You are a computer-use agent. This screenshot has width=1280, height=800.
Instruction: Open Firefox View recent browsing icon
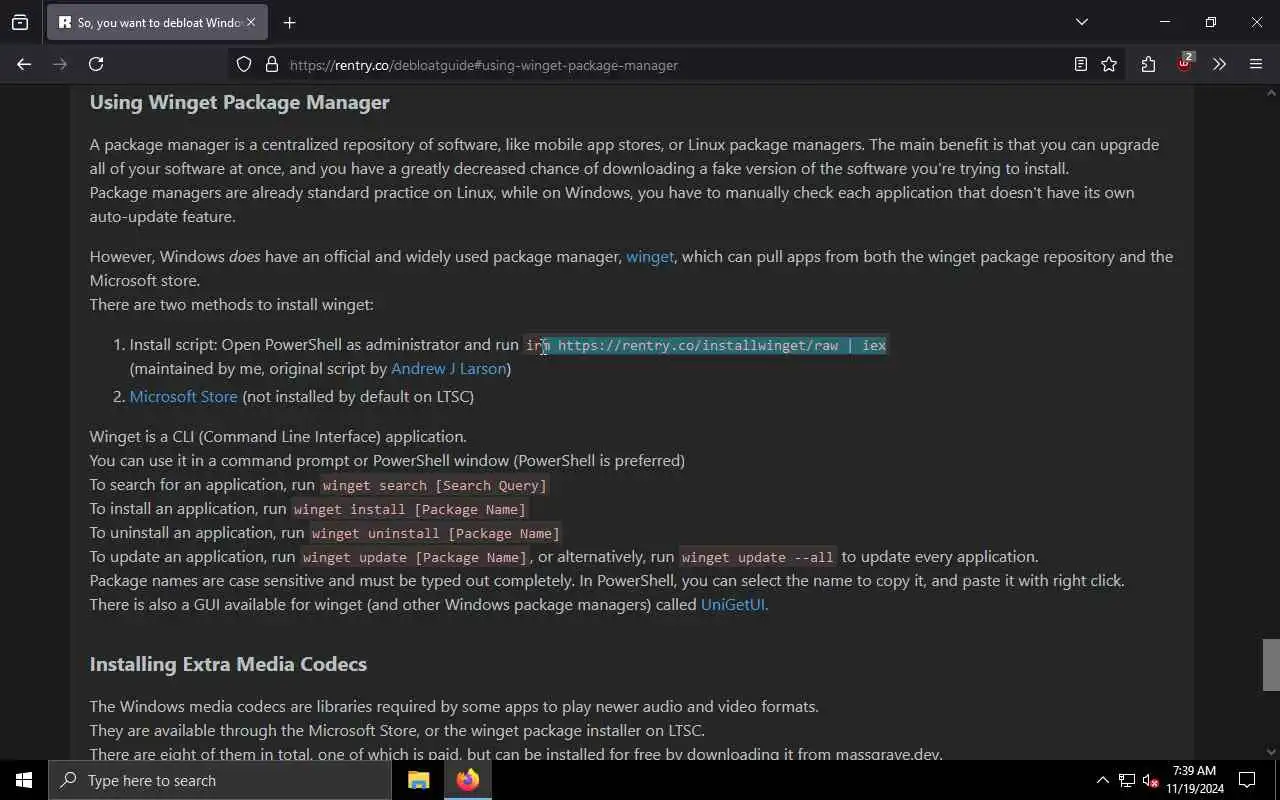coord(20,22)
